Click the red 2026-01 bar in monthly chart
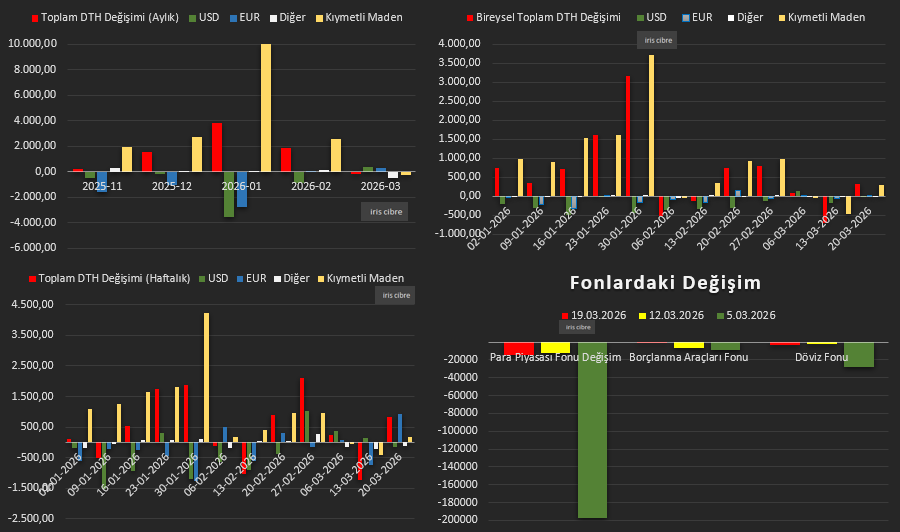900x532 pixels. [x=217, y=147]
